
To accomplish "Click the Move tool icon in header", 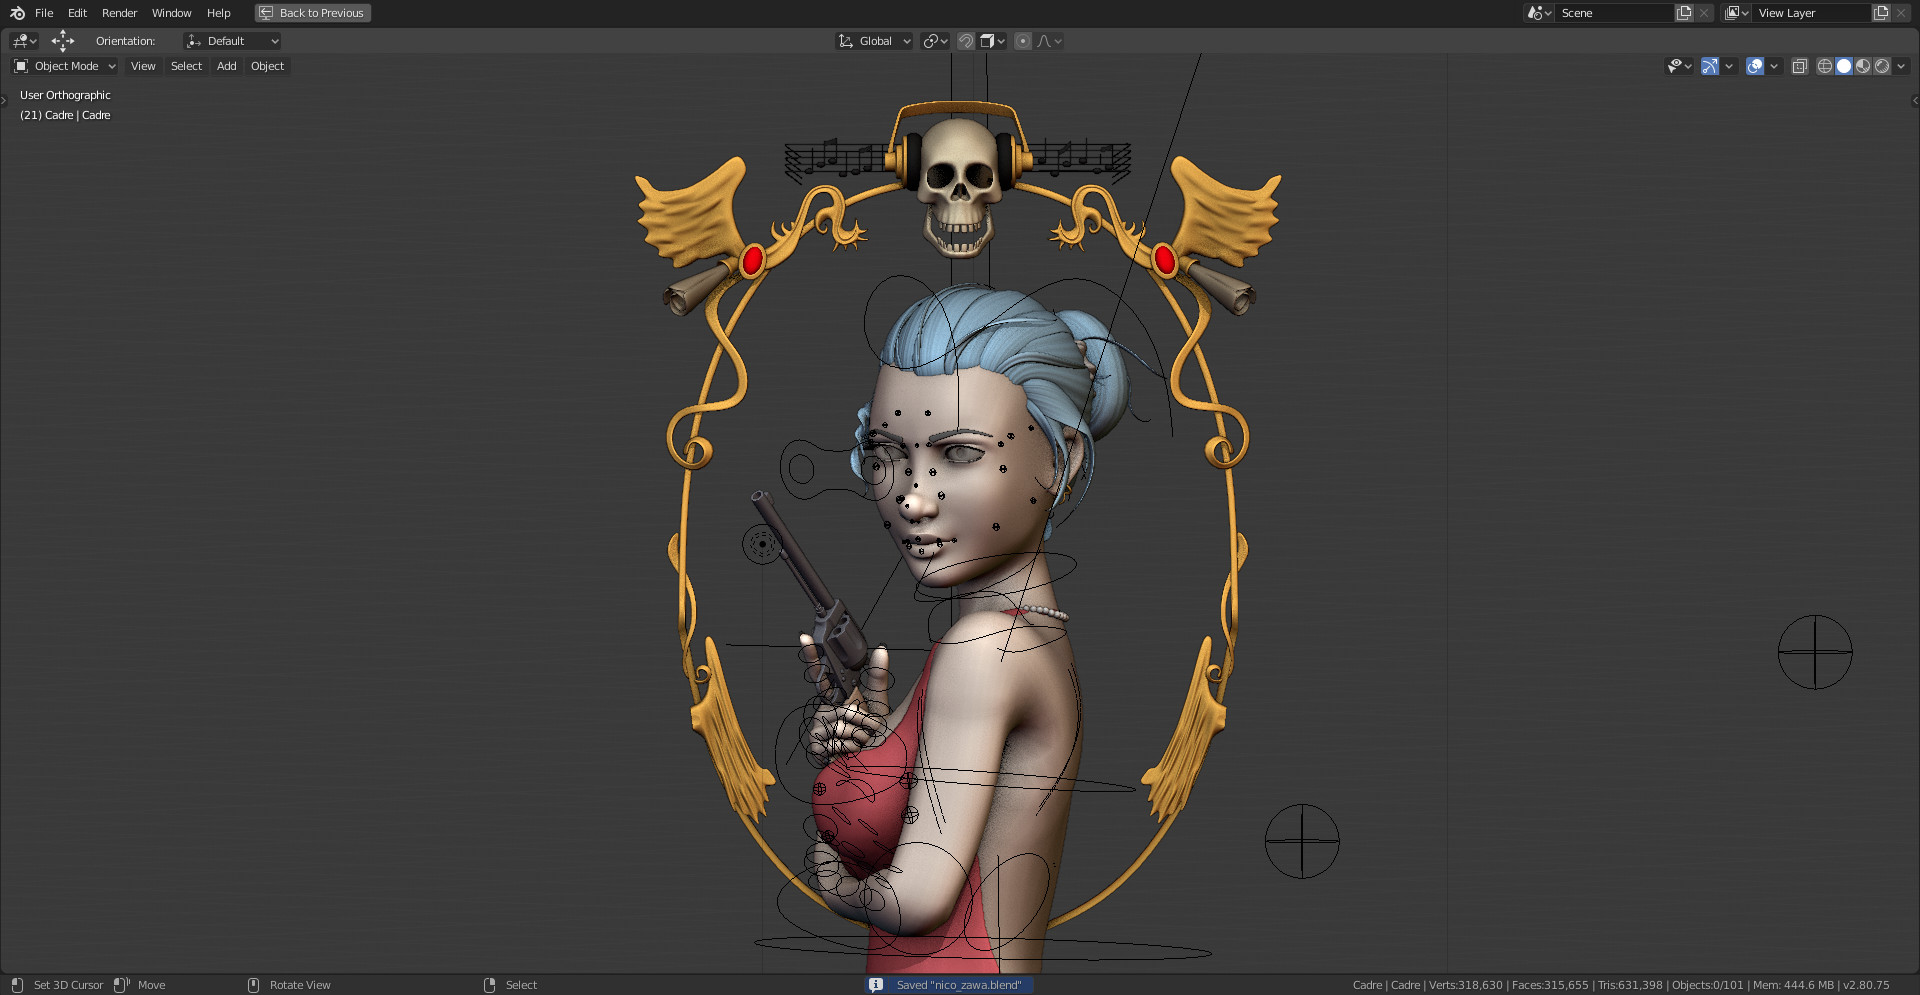I will (x=63, y=41).
